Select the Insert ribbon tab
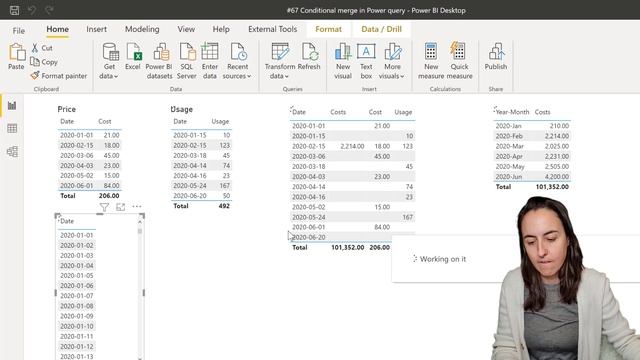640x360 pixels. coord(96,29)
